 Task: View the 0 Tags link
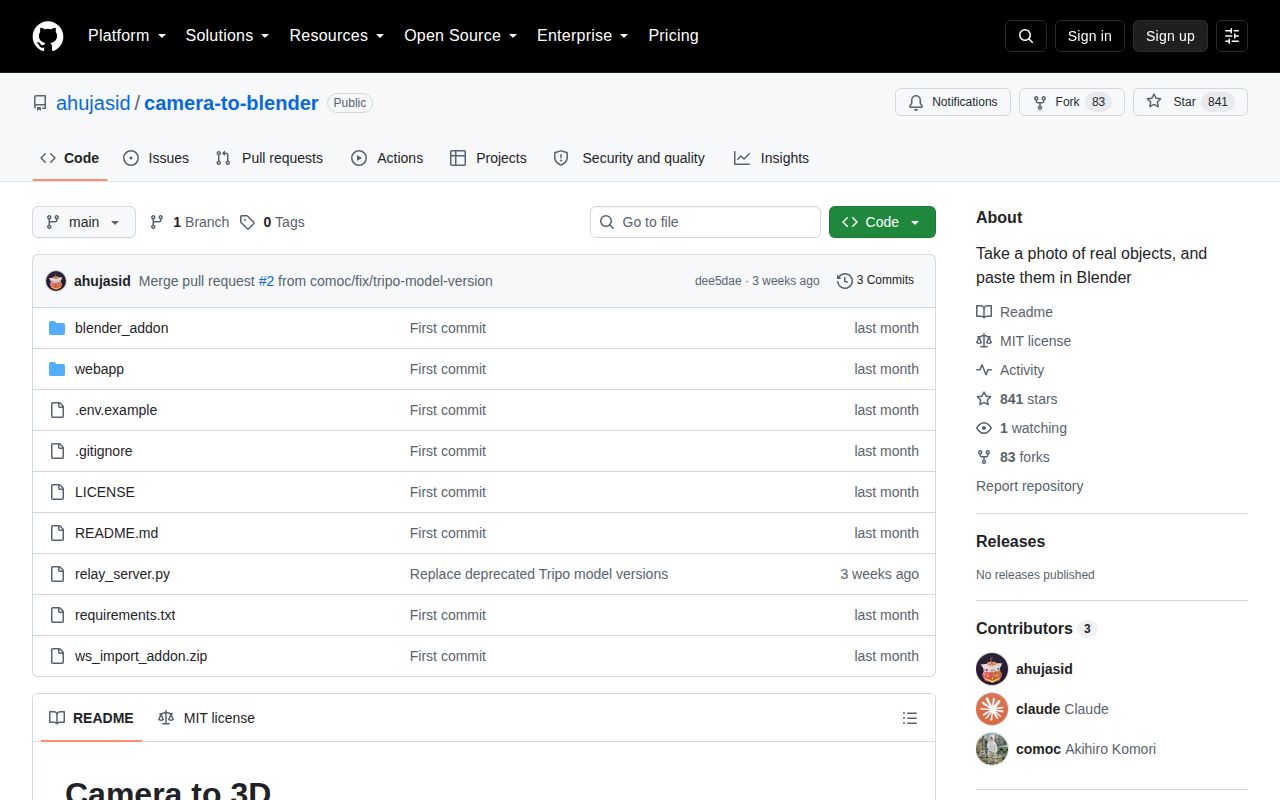click(272, 222)
